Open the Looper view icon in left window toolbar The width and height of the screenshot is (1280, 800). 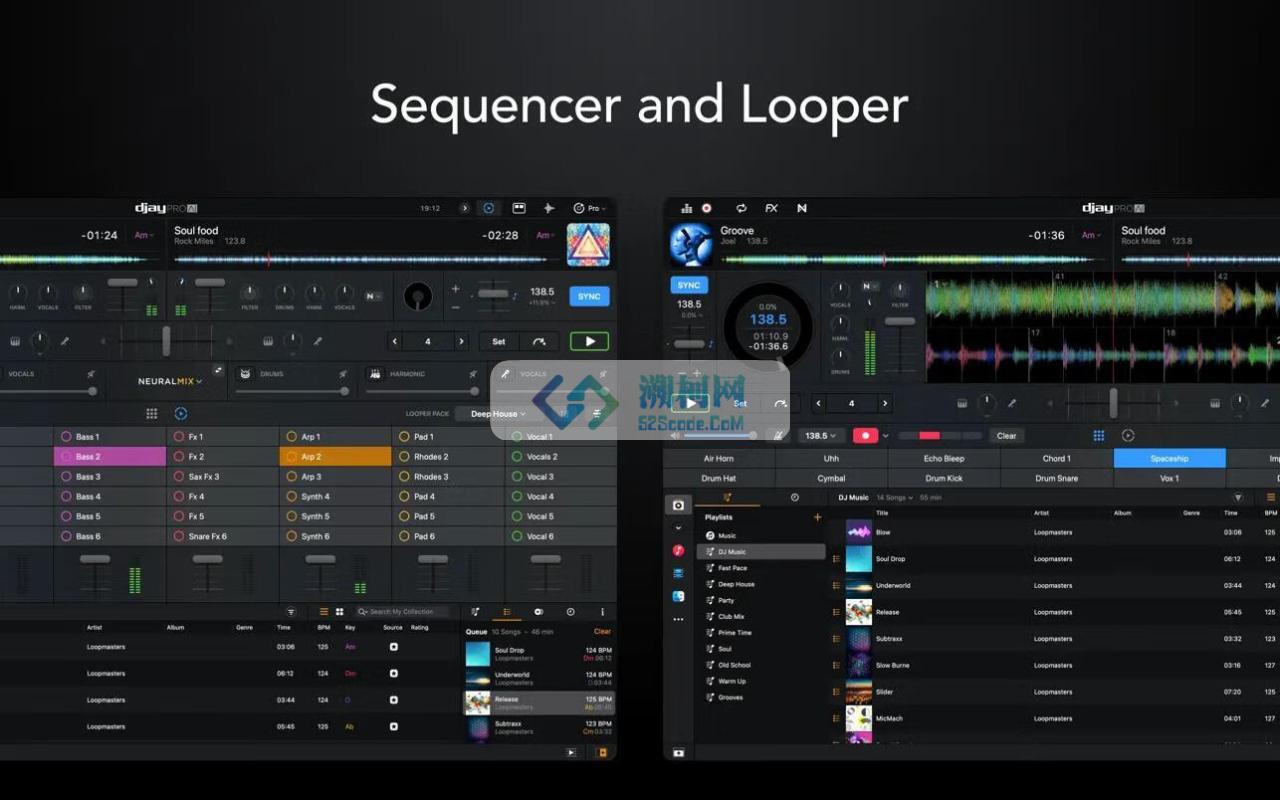coord(488,208)
